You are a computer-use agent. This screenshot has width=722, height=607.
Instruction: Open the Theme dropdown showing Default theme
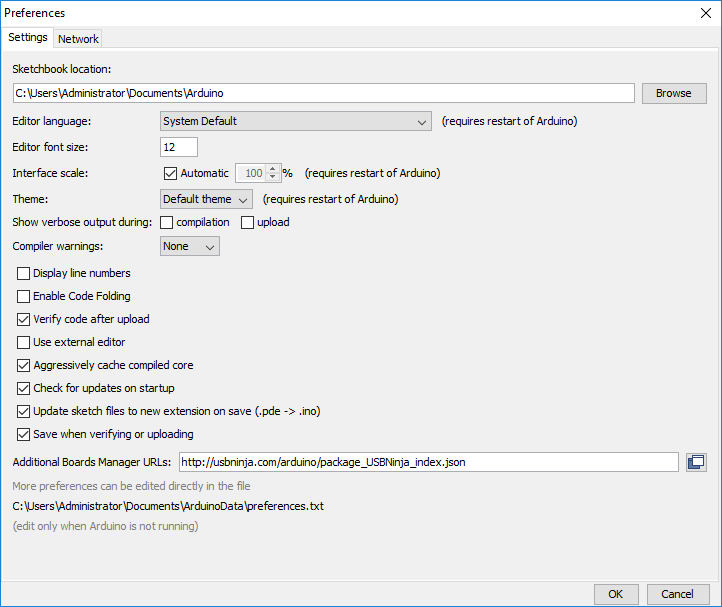pos(206,199)
